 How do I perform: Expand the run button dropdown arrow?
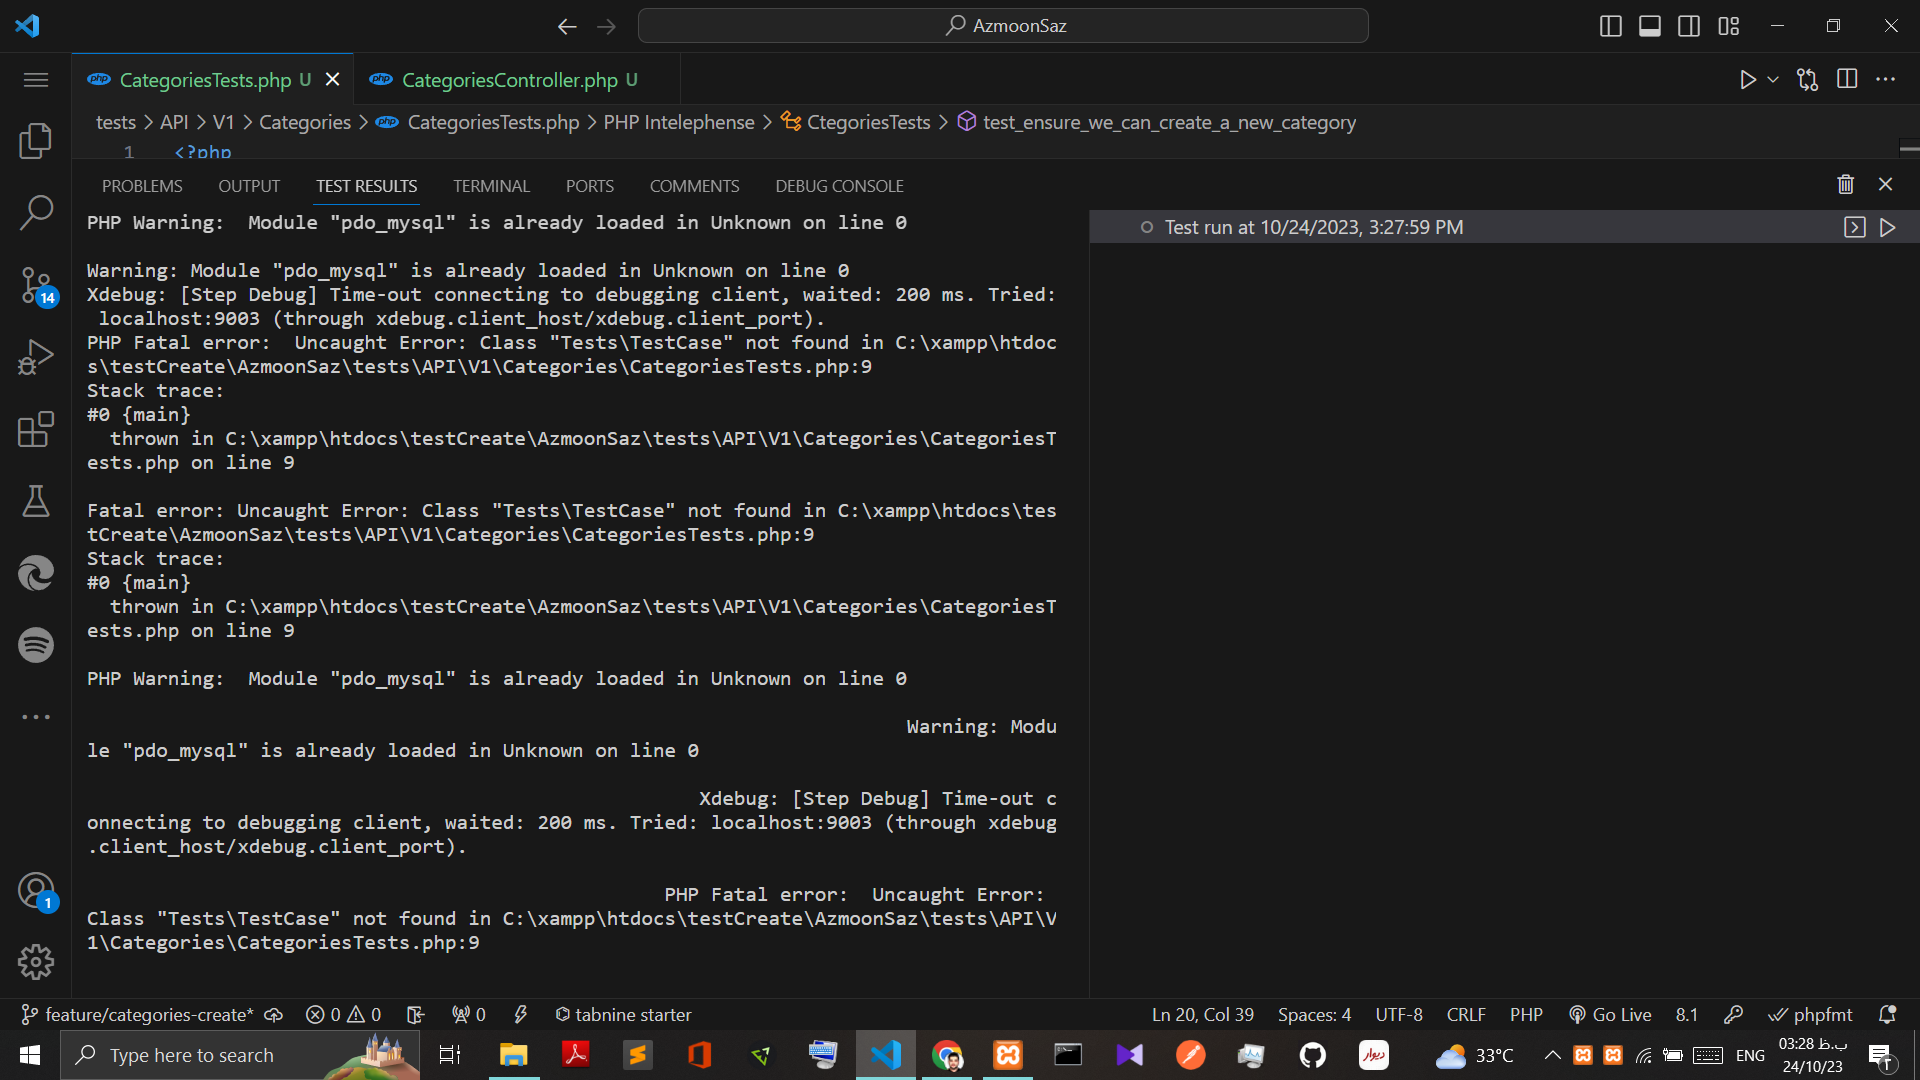[x=1773, y=80]
